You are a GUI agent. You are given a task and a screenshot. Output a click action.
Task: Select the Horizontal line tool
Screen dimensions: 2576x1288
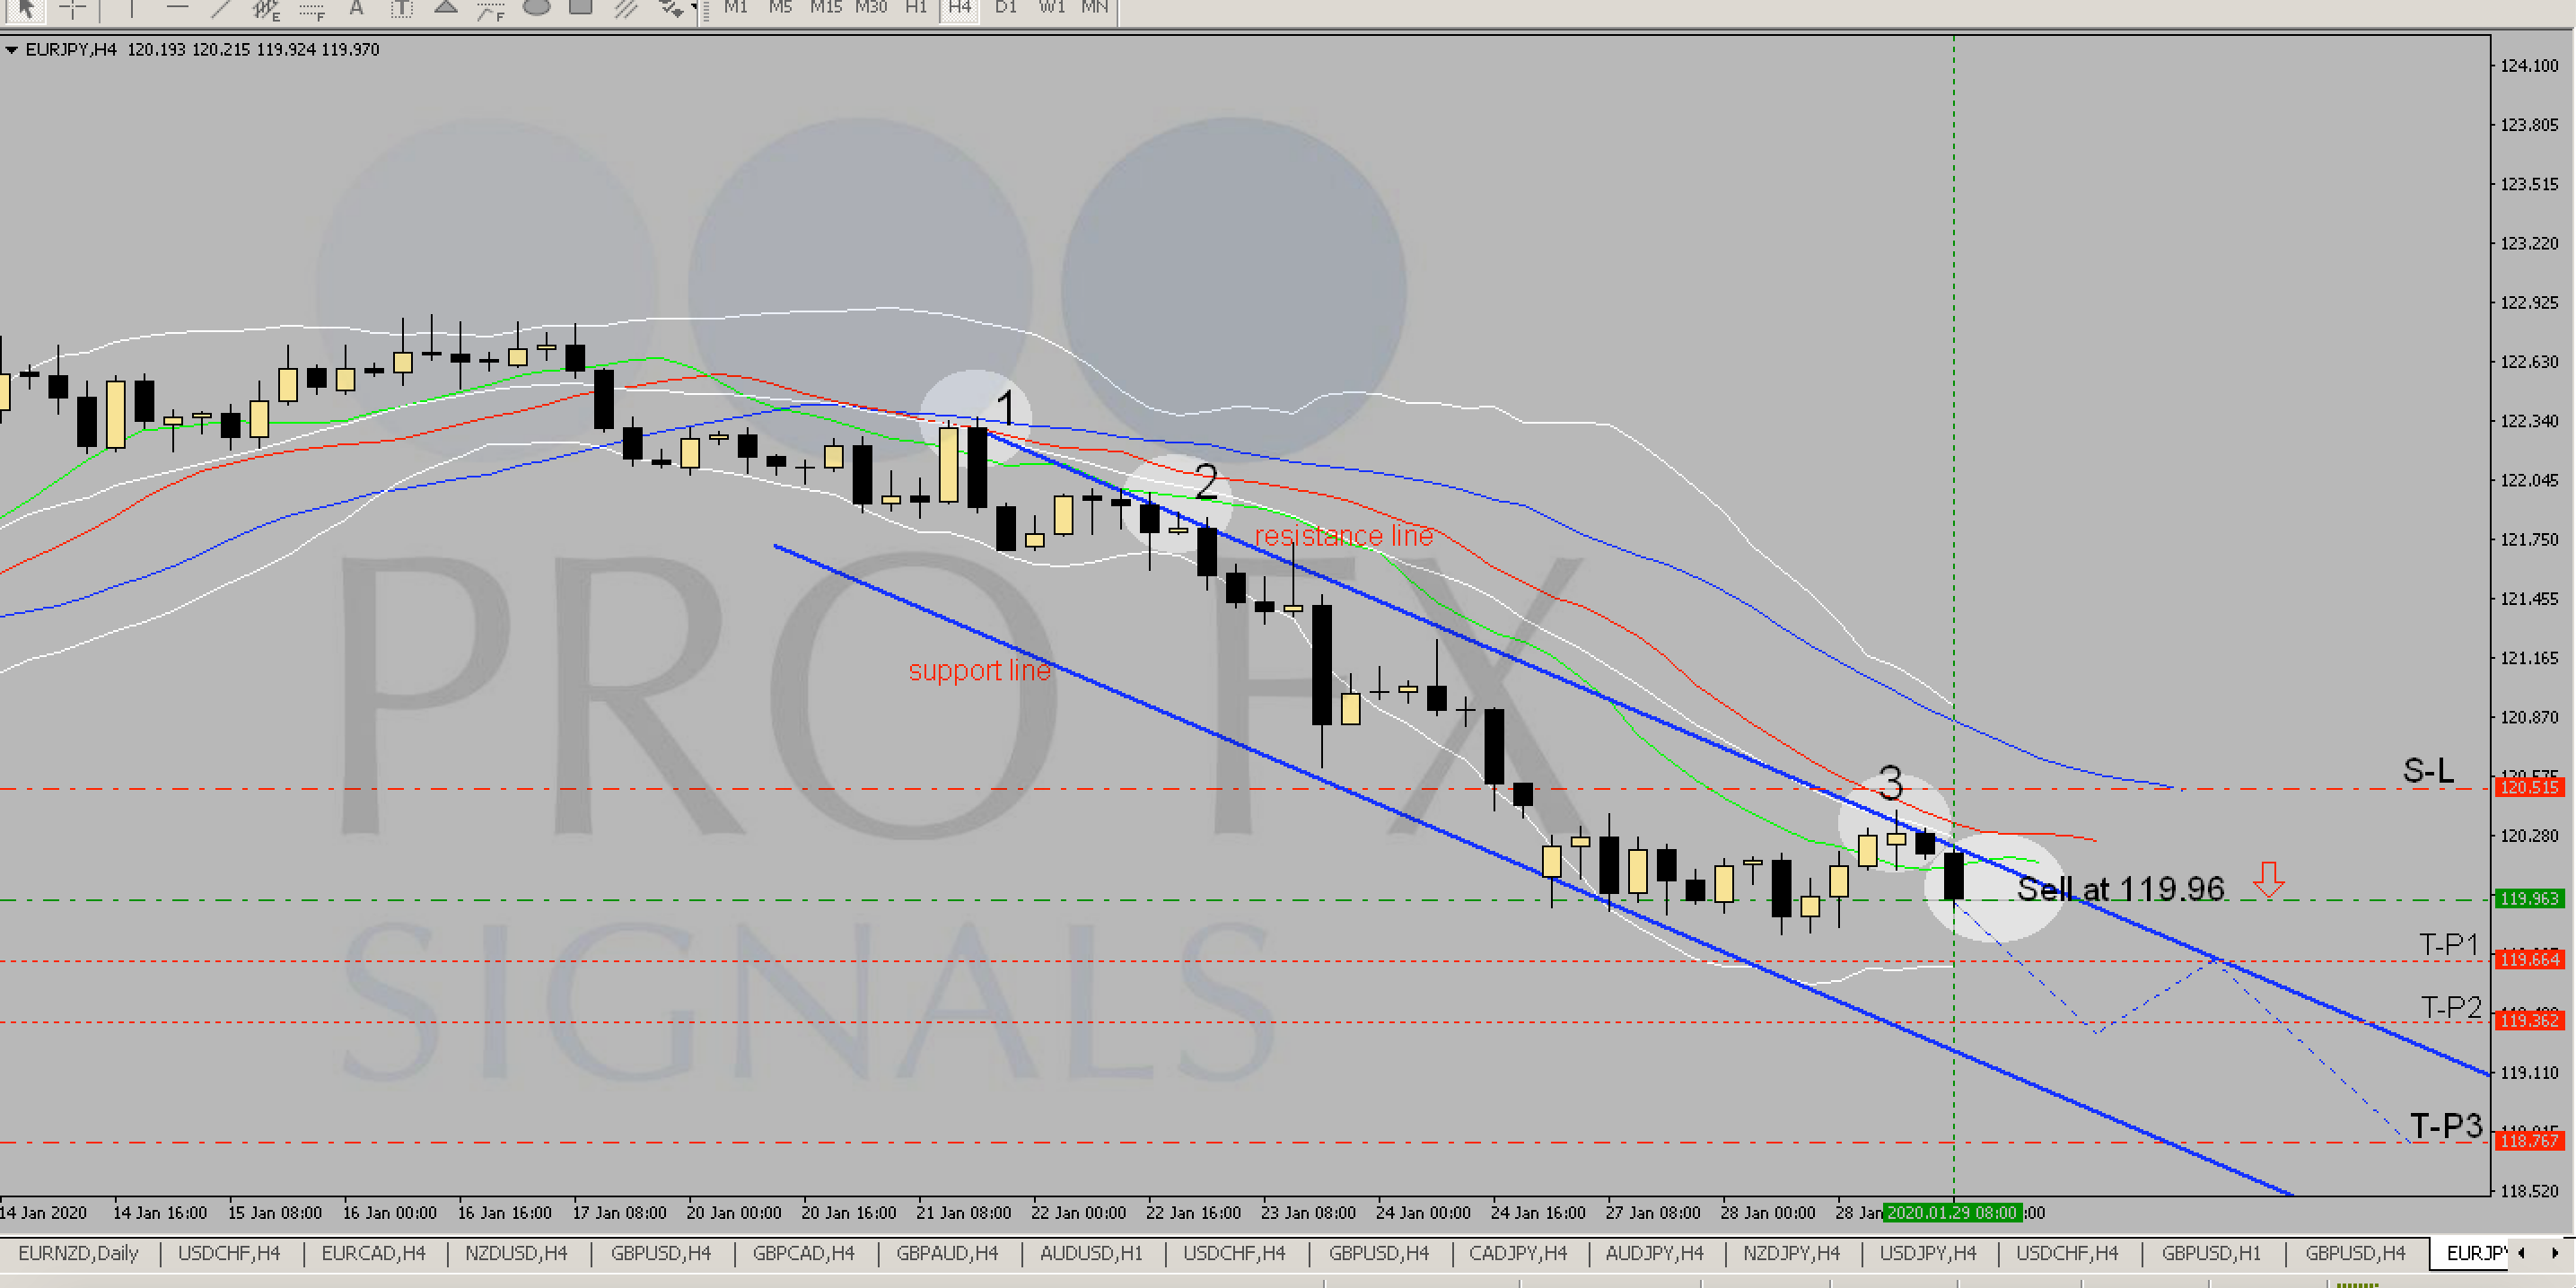click(x=177, y=8)
